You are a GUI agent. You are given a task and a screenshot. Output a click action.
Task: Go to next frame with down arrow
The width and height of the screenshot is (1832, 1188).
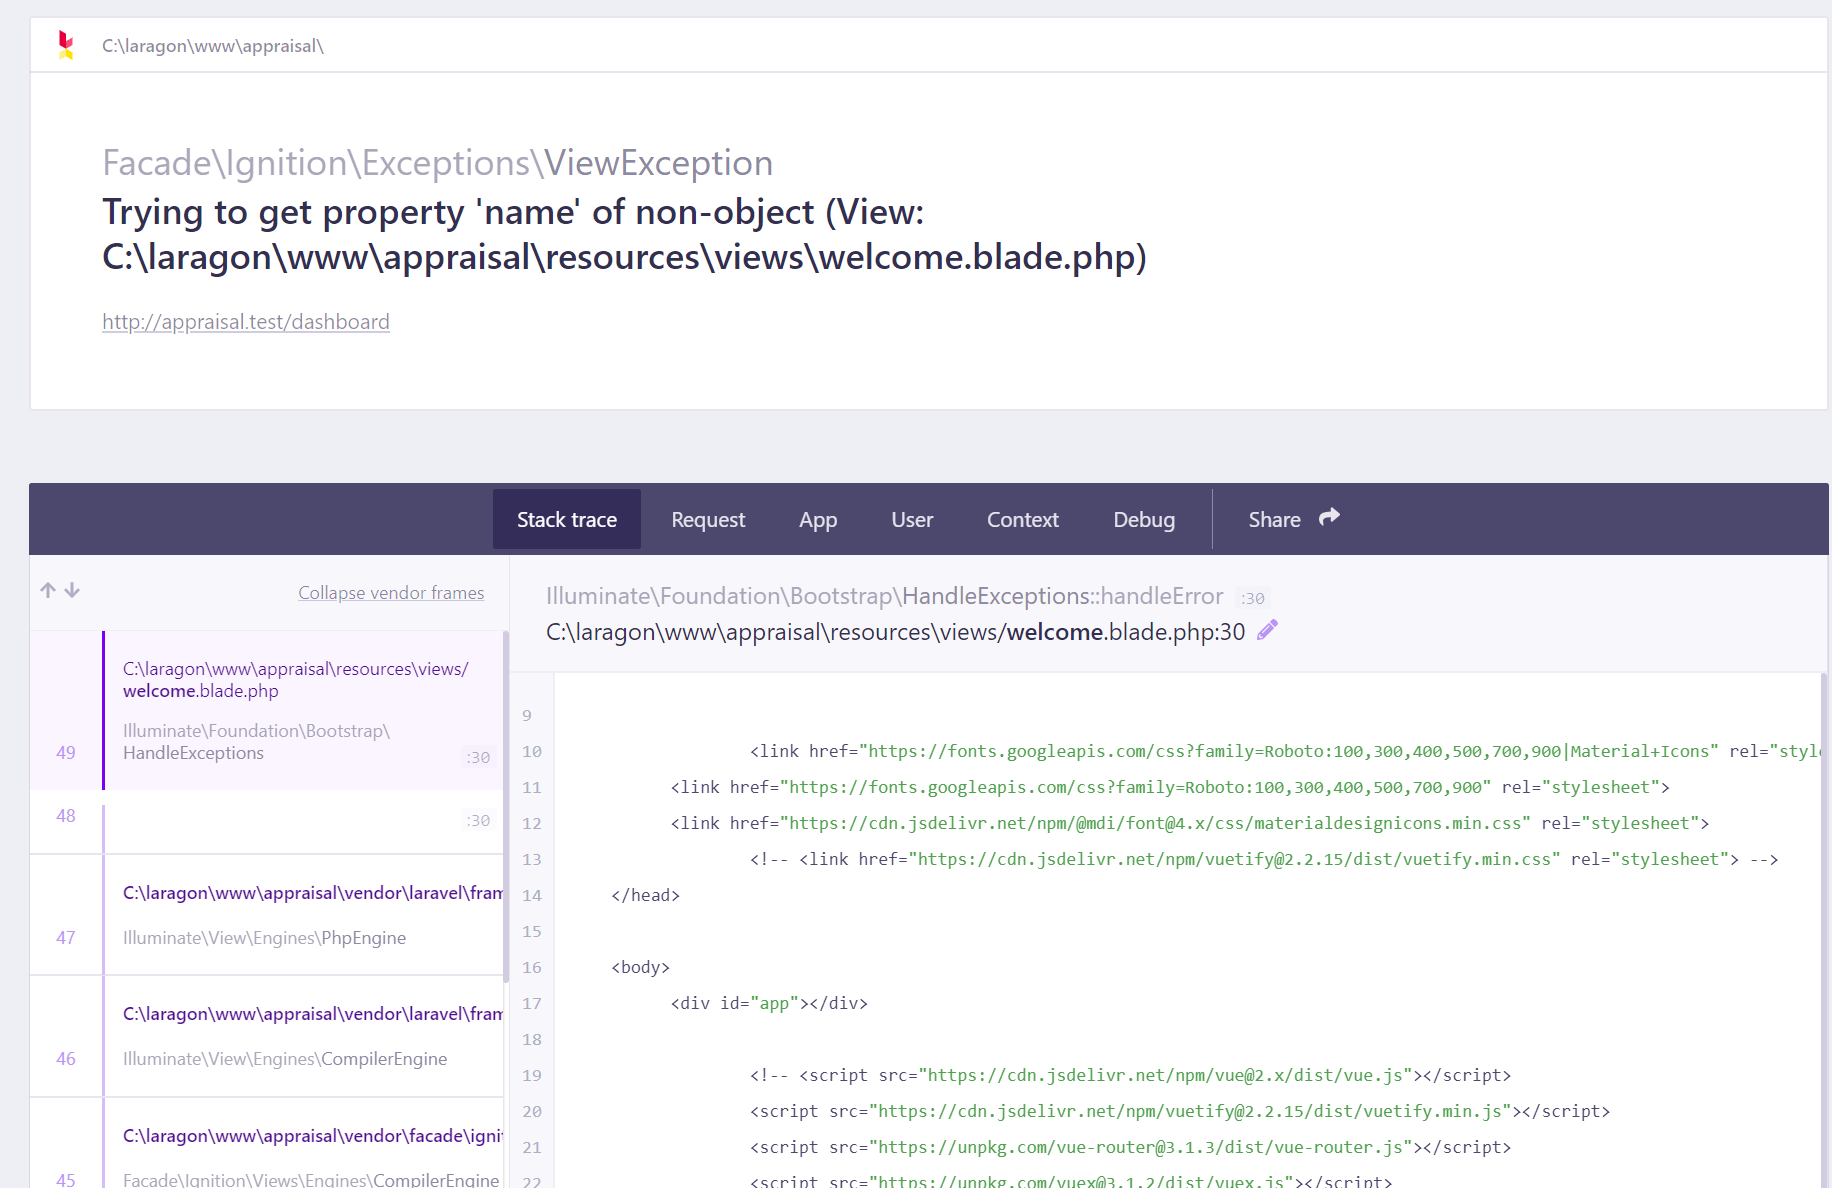click(72, 590)
